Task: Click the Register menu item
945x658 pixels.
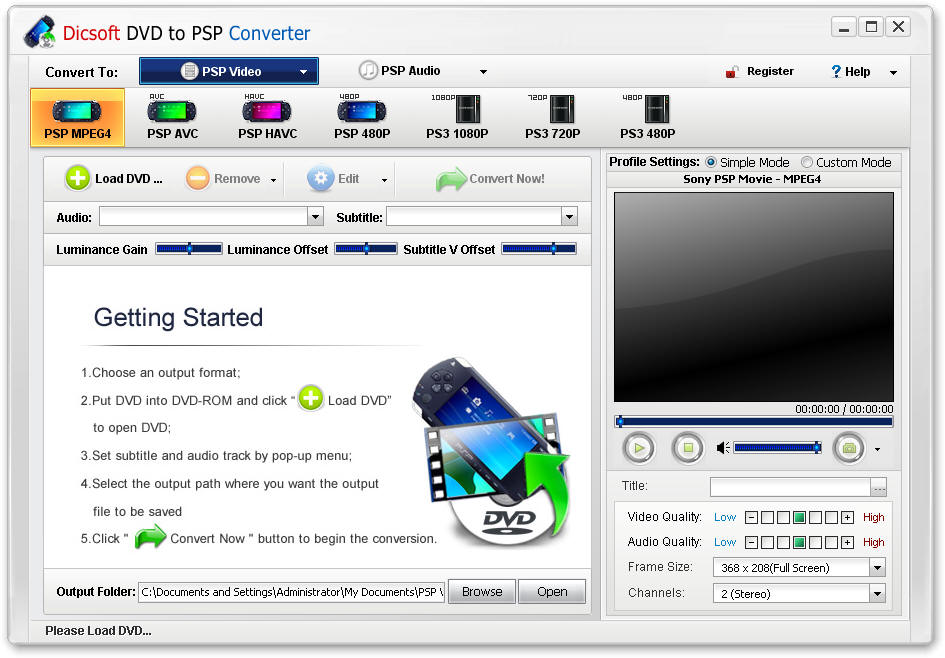Action: point(770,71)
